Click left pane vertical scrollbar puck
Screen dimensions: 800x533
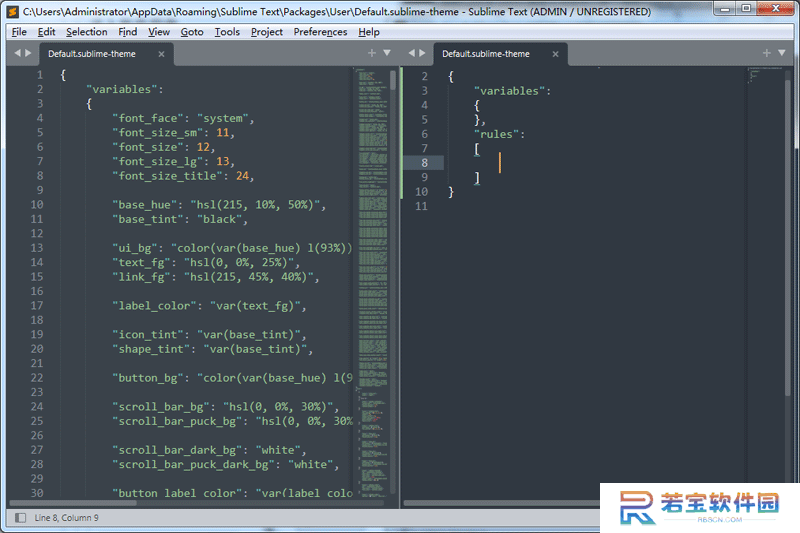click(x=393, y=80)
